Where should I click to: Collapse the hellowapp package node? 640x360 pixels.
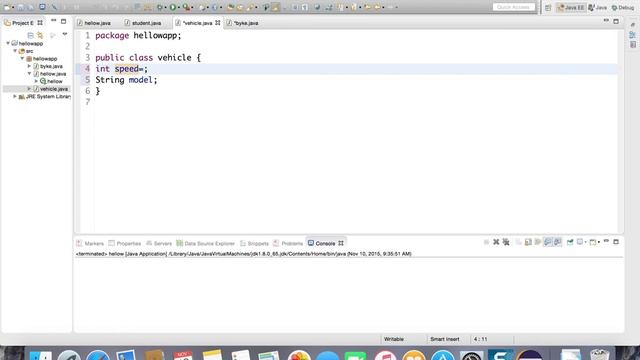coord(23,58)
